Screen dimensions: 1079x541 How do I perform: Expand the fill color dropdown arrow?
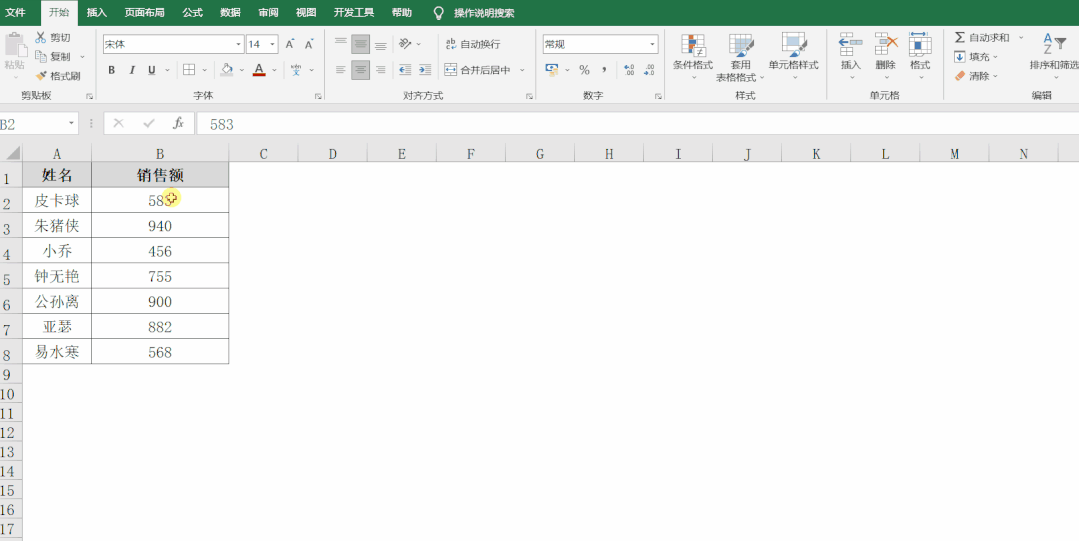click(x=242, y=70)
